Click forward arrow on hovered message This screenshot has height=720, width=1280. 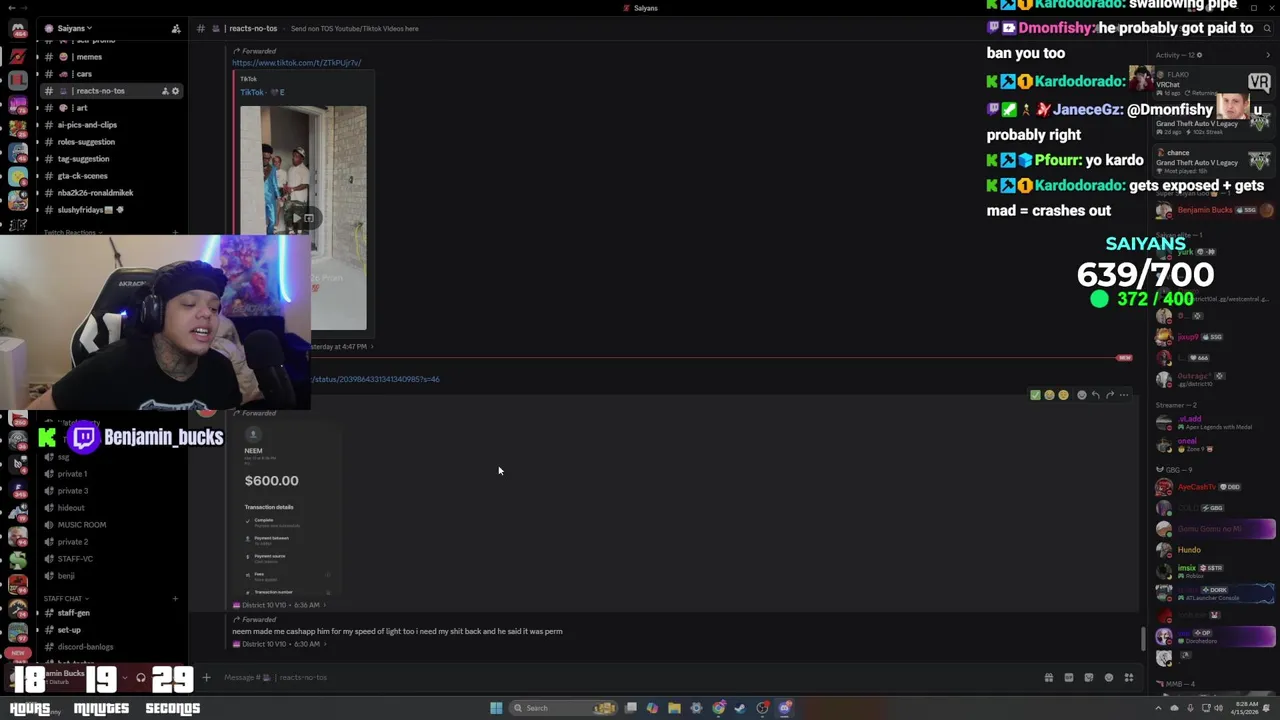[x=1110, y=395]
